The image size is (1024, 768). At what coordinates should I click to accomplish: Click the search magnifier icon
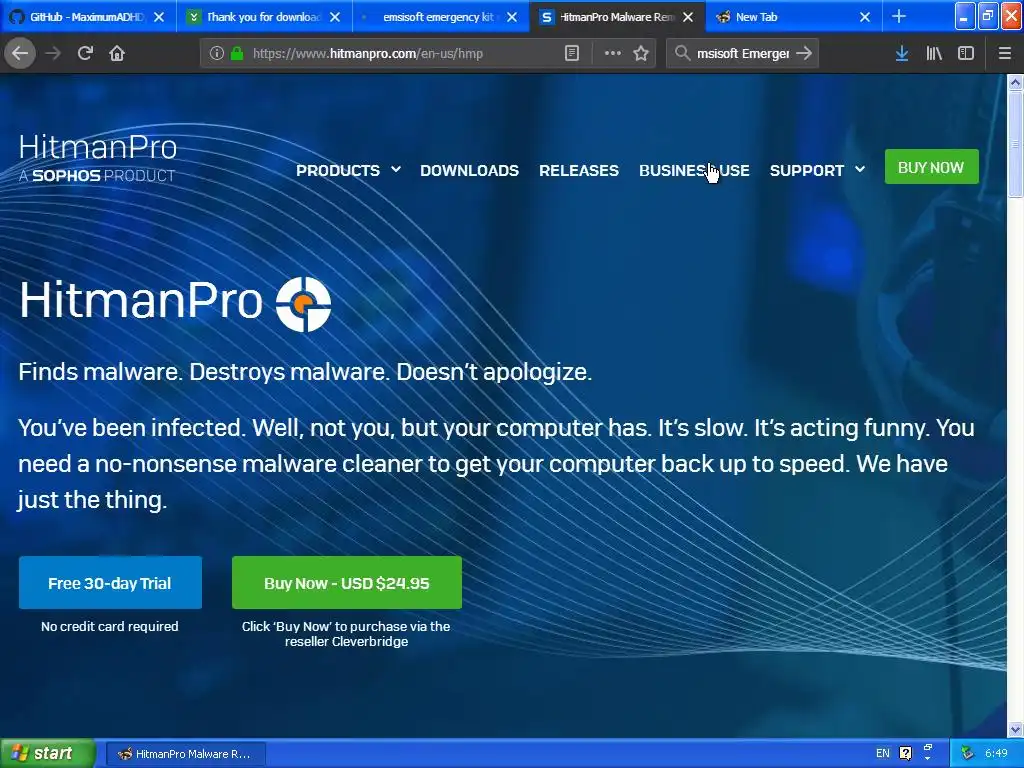(682, 53)
